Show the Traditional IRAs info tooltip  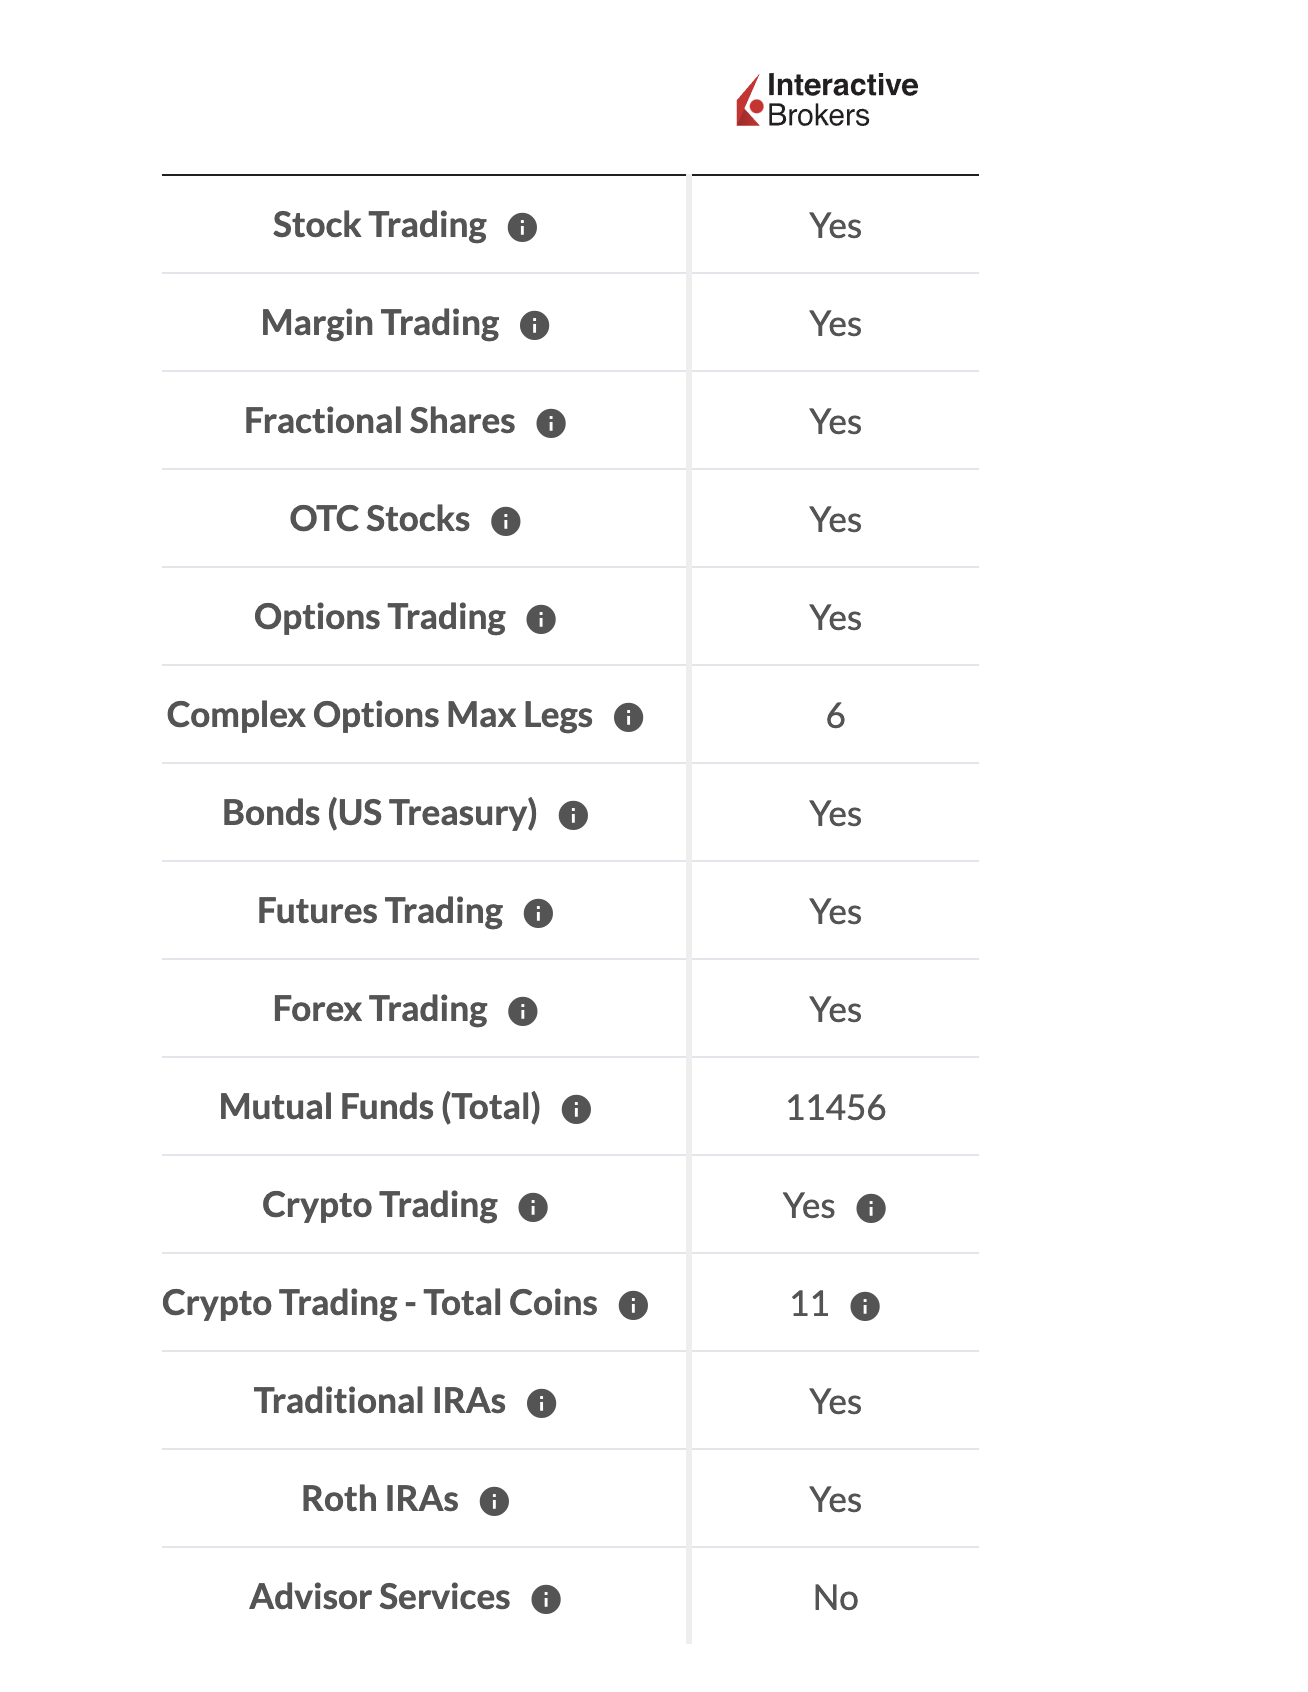click(541, 1404)
